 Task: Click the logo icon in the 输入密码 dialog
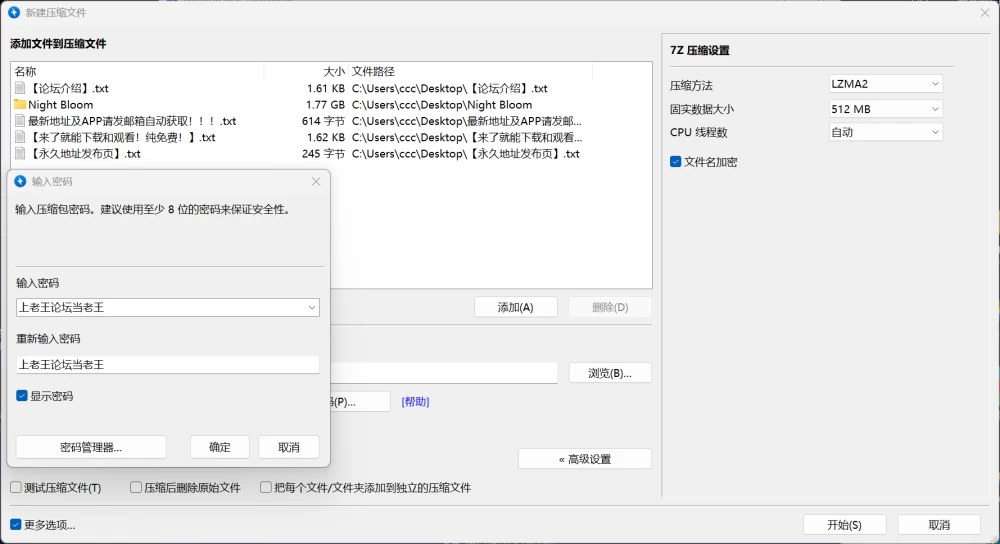[x=20, y=181]
